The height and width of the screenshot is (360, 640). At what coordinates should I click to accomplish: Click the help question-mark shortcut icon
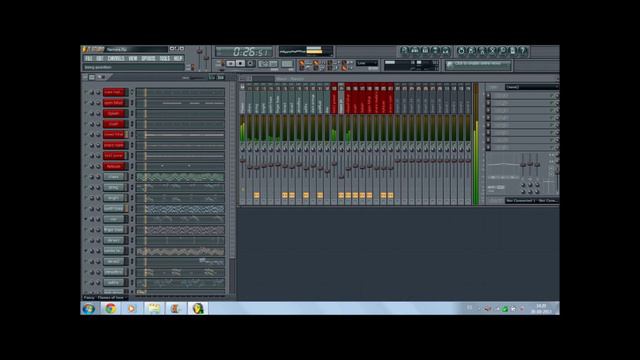click(523, 51)
